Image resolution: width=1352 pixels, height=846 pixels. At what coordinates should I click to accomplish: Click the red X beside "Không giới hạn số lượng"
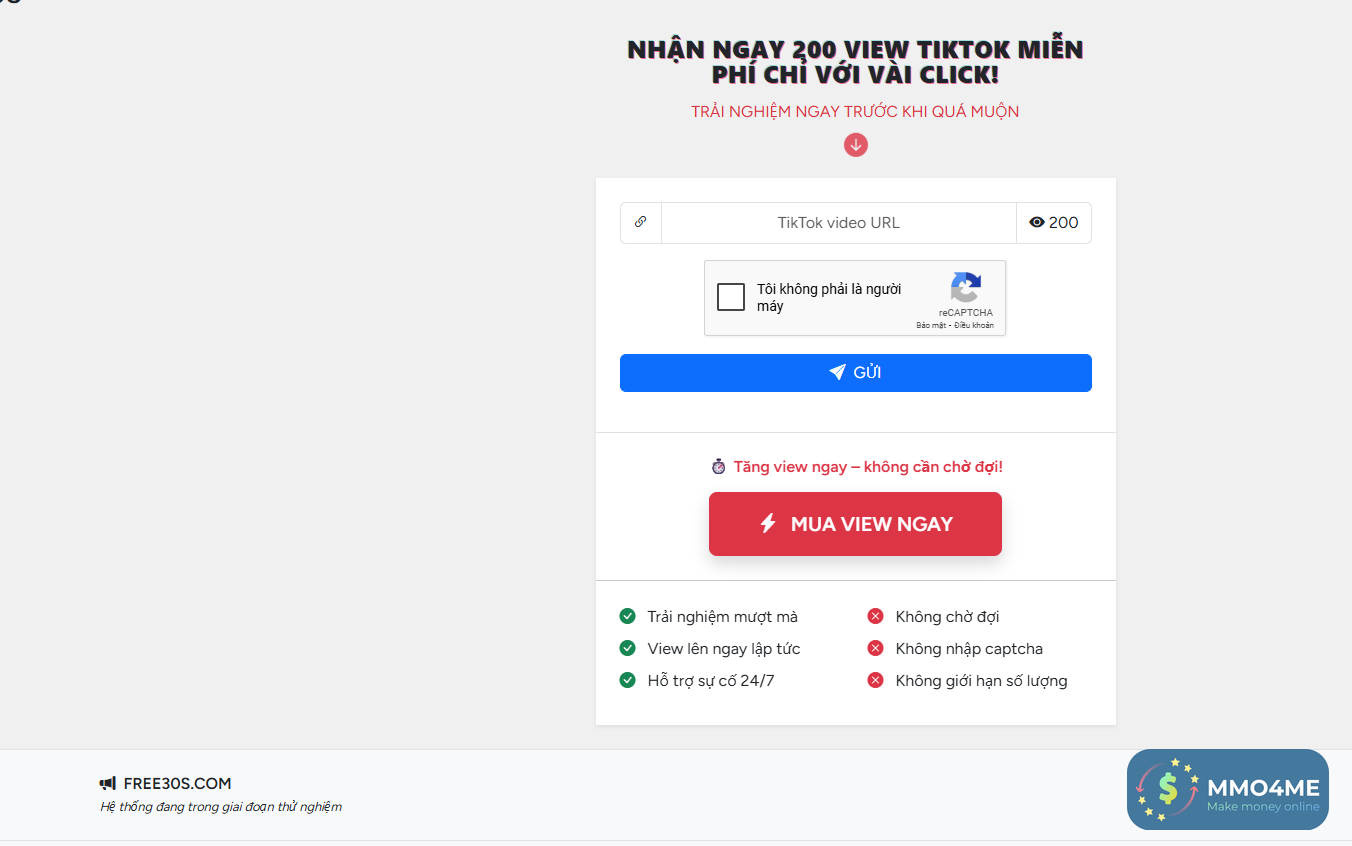(x=876, y=680)
